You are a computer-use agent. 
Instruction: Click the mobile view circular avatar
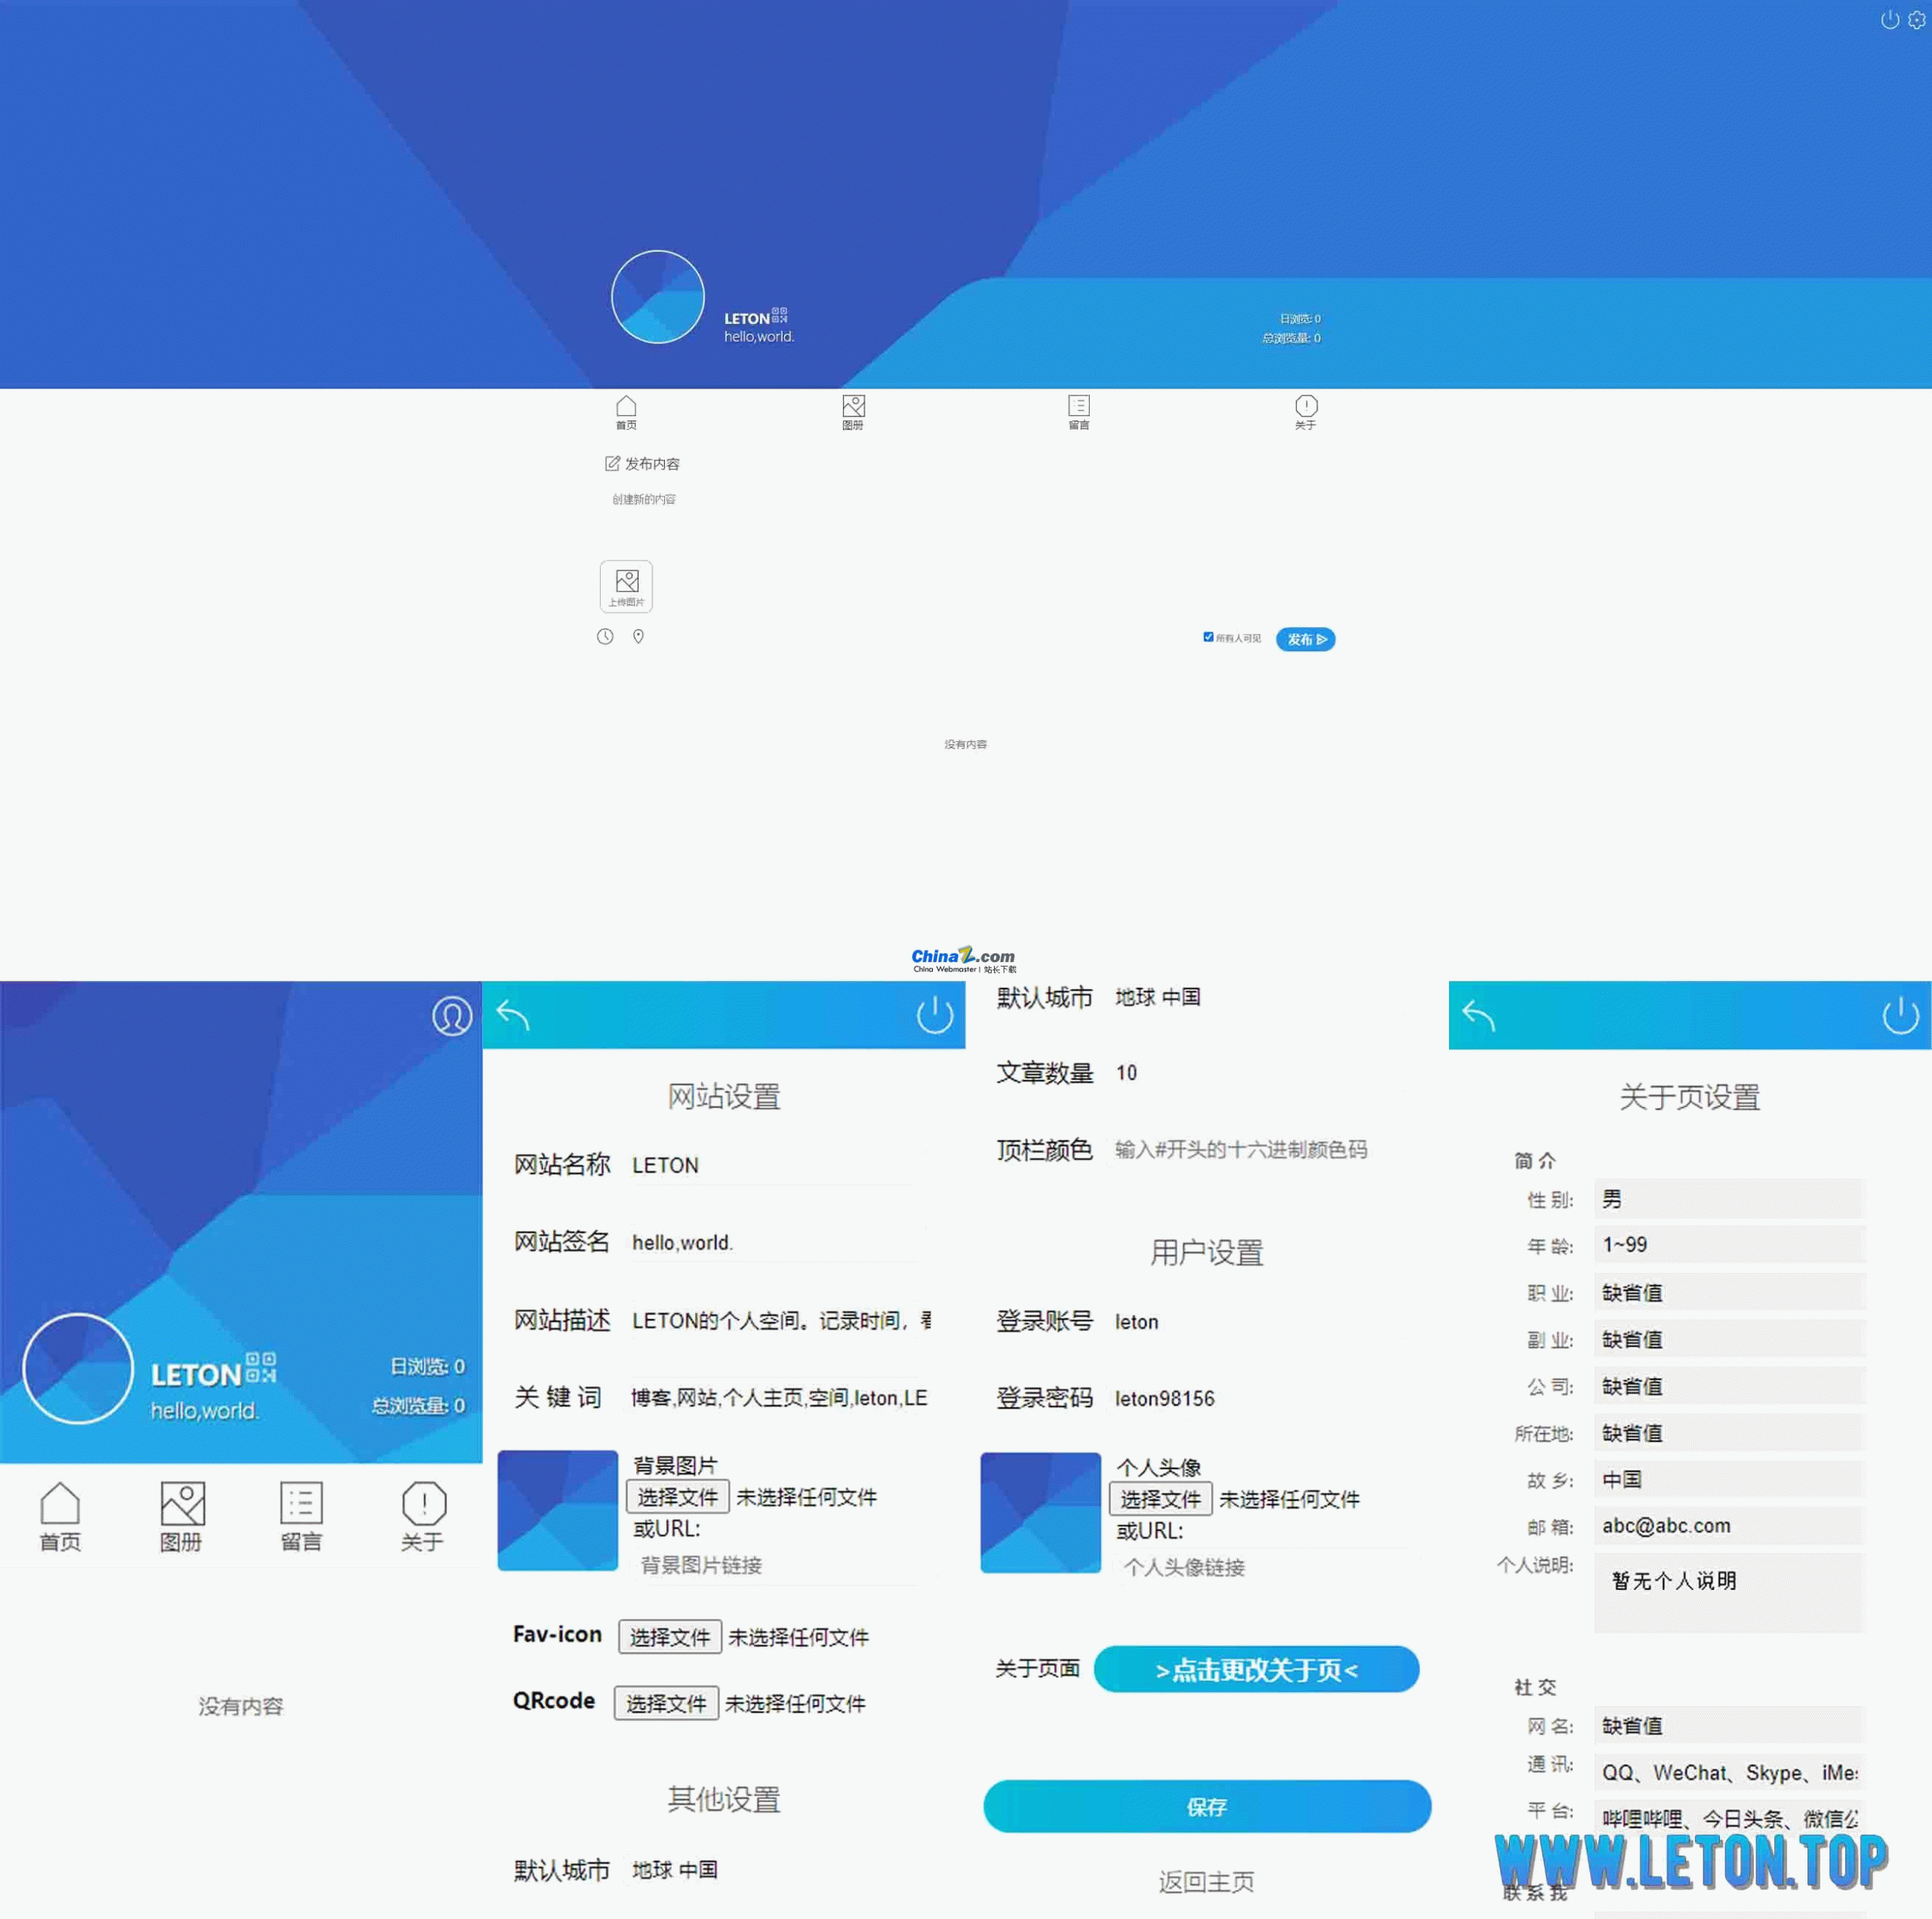tap(78, 1368)
